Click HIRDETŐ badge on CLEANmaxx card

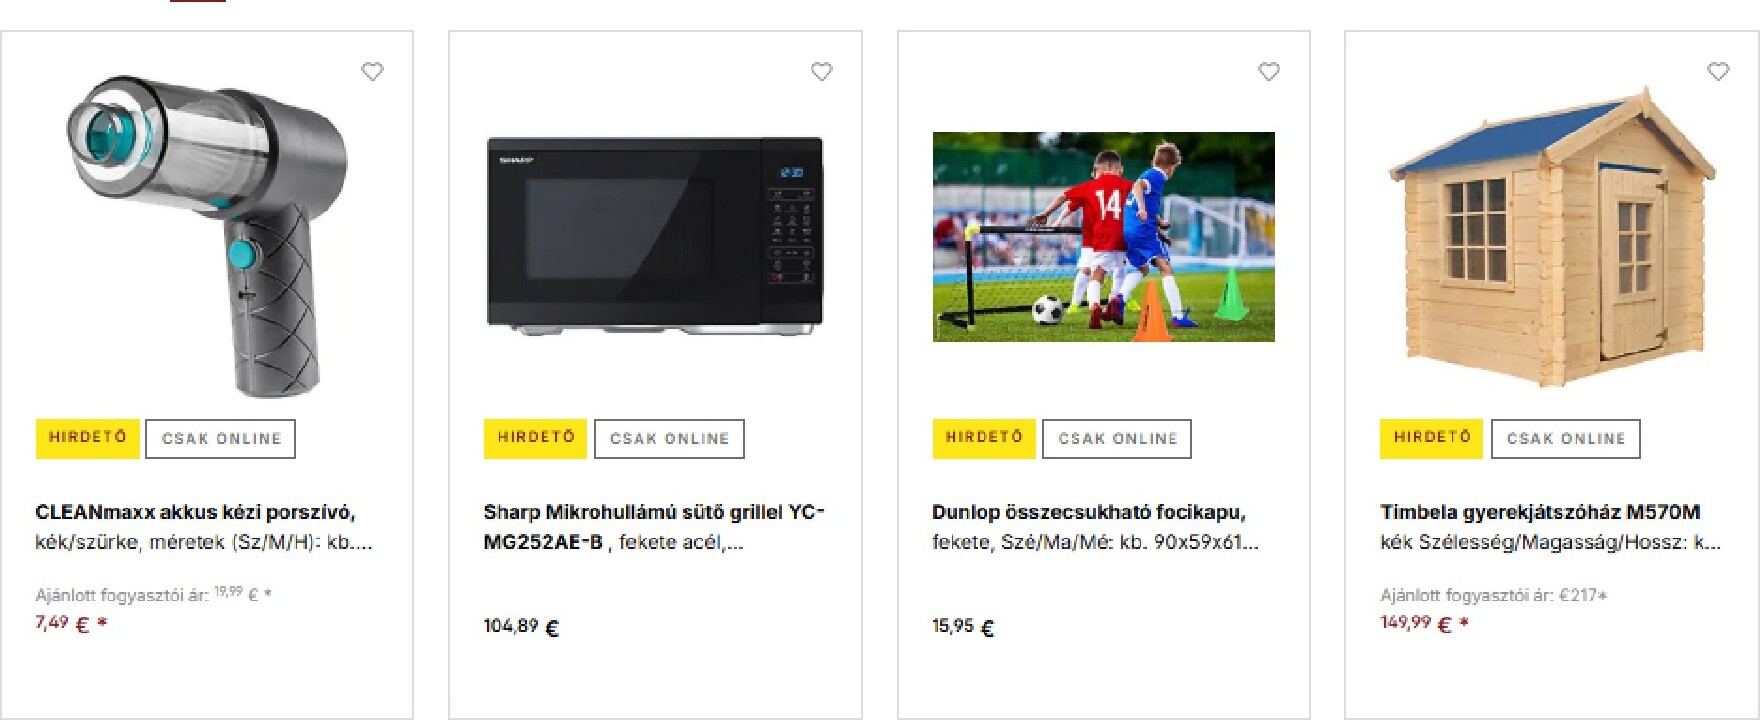(88, 438)
